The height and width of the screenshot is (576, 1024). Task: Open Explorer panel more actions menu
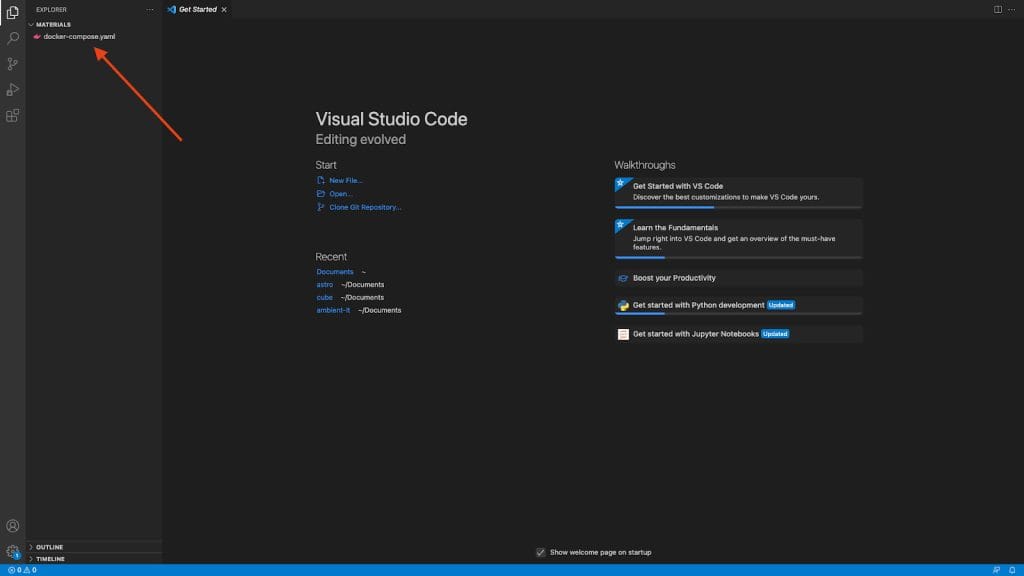click(x=150, y=9)
